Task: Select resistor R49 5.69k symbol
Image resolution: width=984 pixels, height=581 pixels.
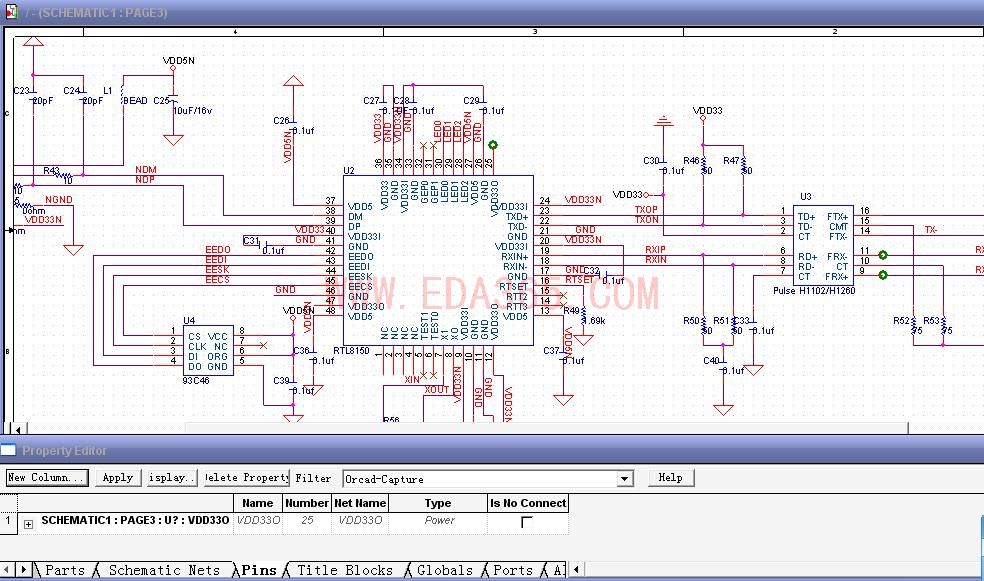Action: [x=584, y=315]
